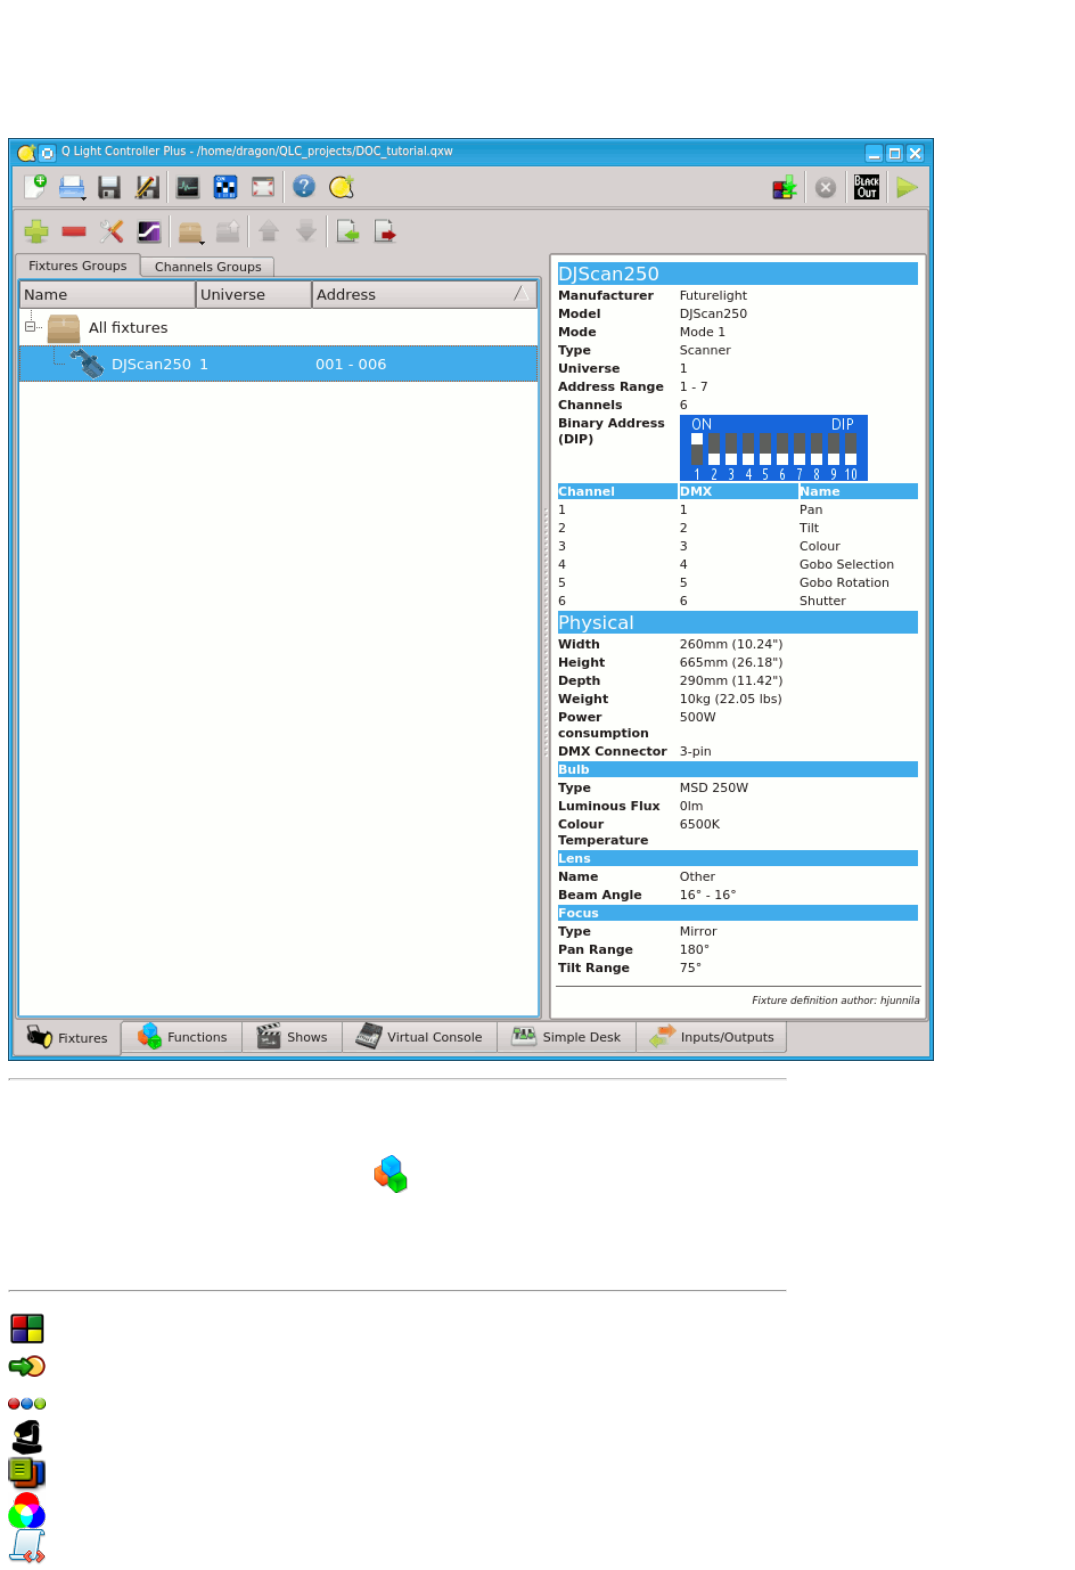The image size is (1075, 1570).
Task: Click the RGB matrix colour circles icon
Action: (27, 1510)
